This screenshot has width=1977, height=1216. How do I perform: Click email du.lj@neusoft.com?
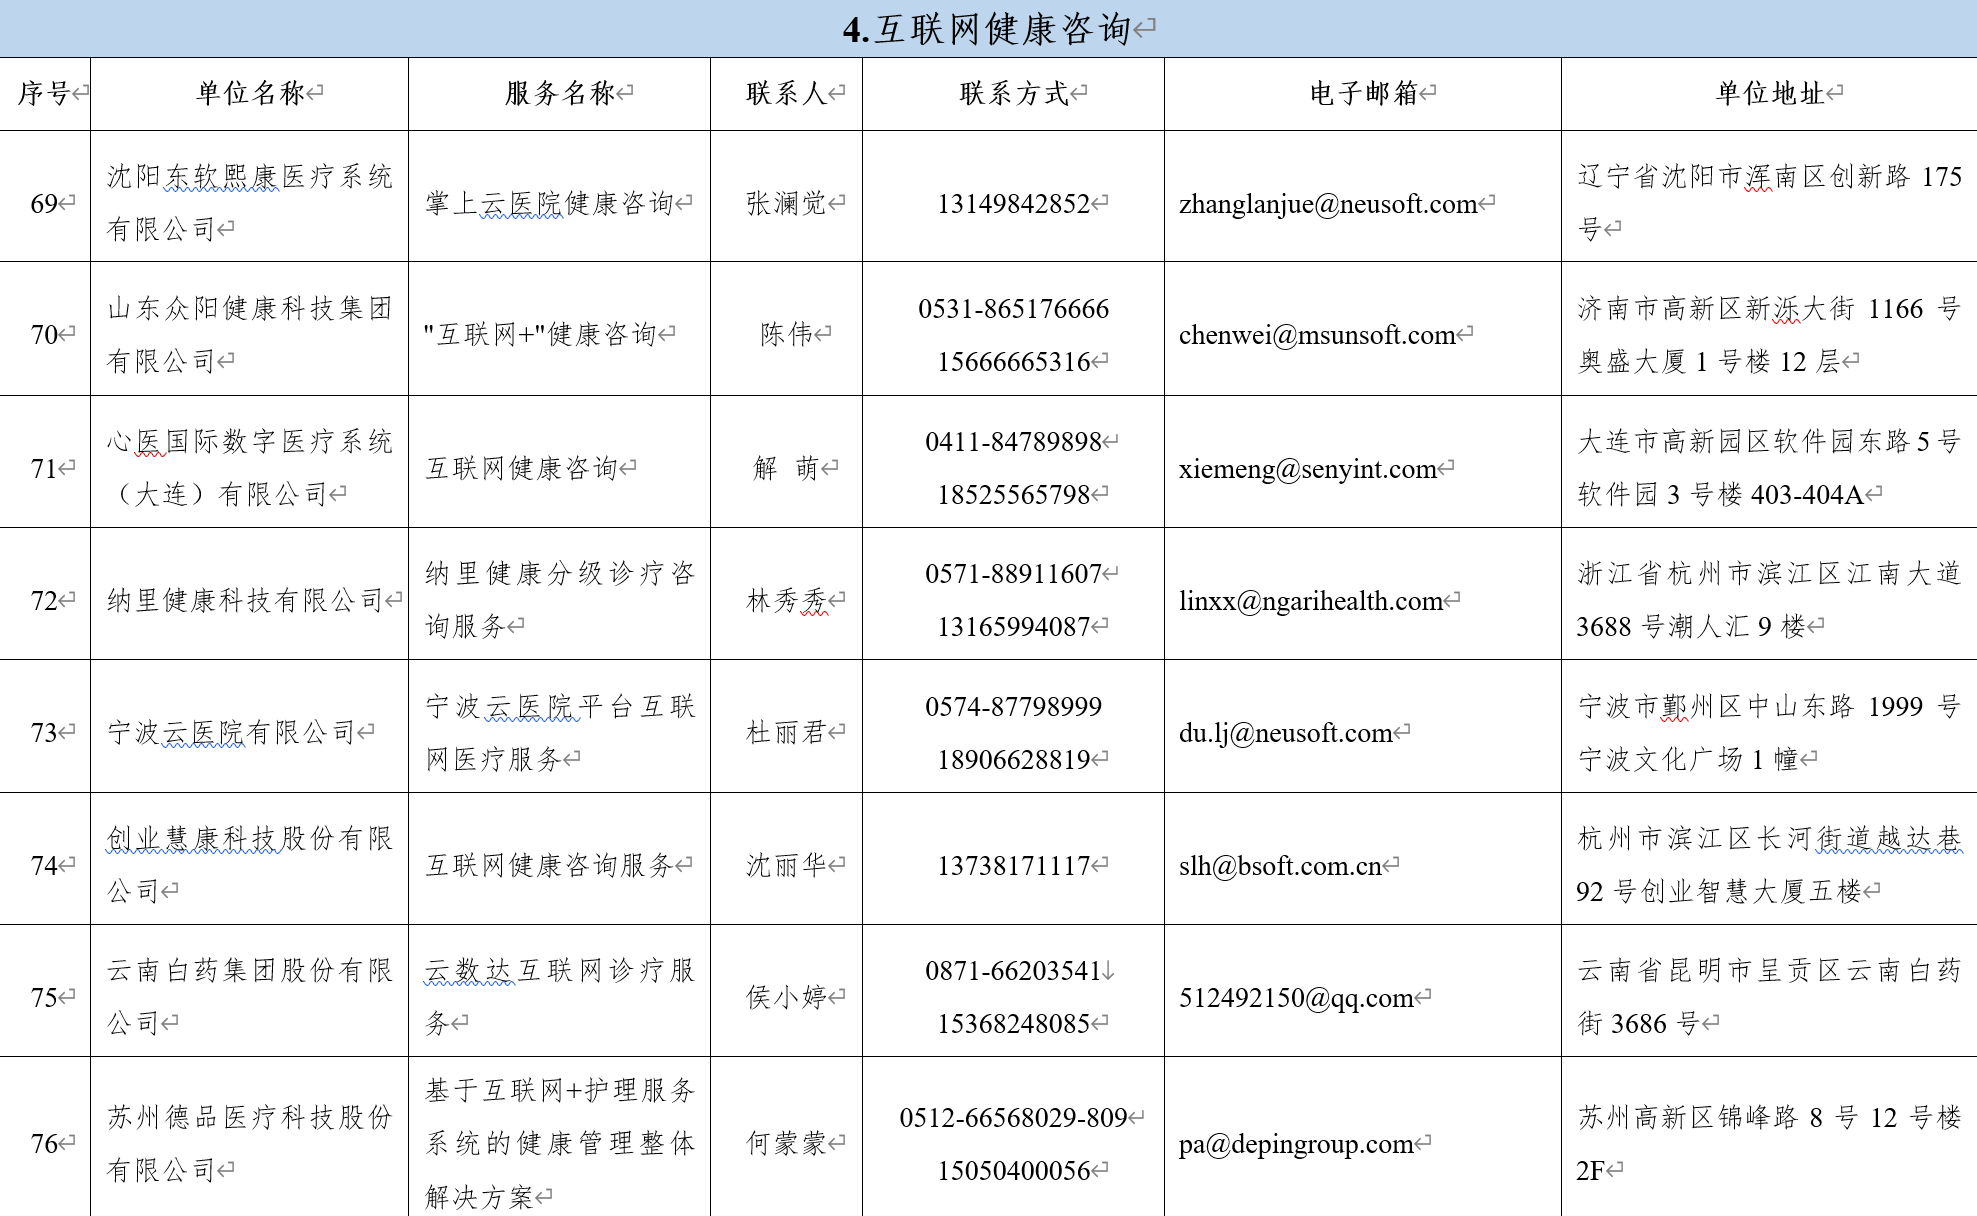click(1286, 732)
